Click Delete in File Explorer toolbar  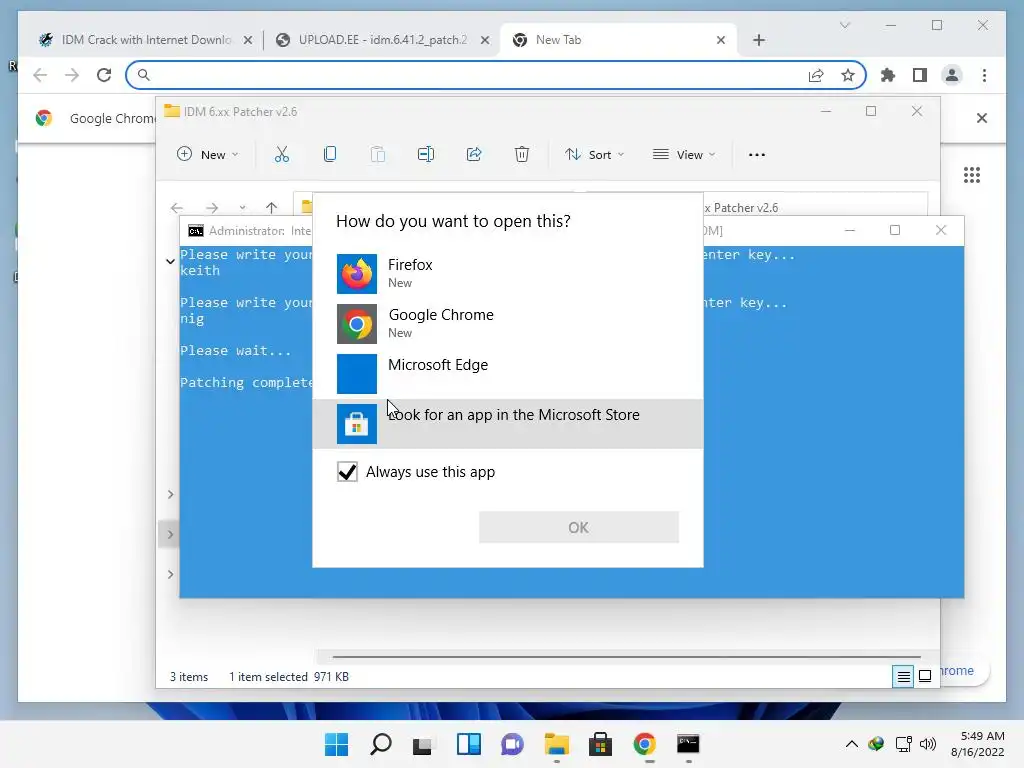522,155
